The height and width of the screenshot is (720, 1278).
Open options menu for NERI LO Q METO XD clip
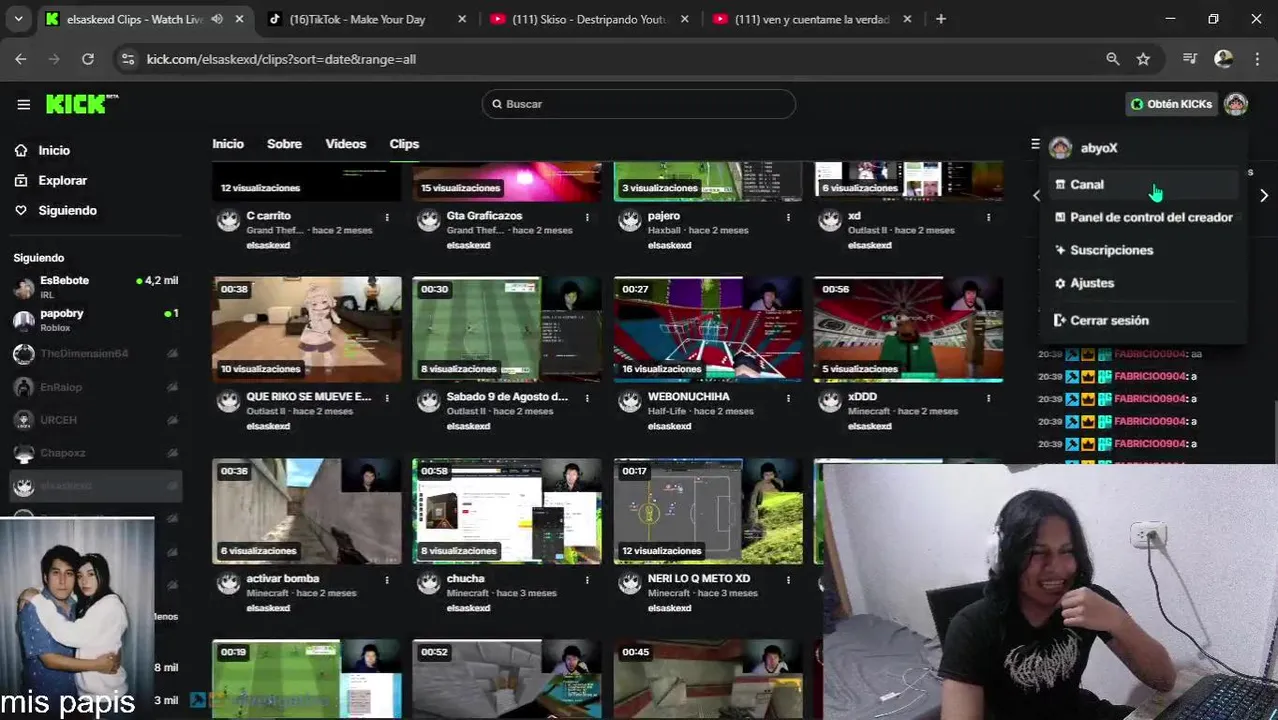788,580
